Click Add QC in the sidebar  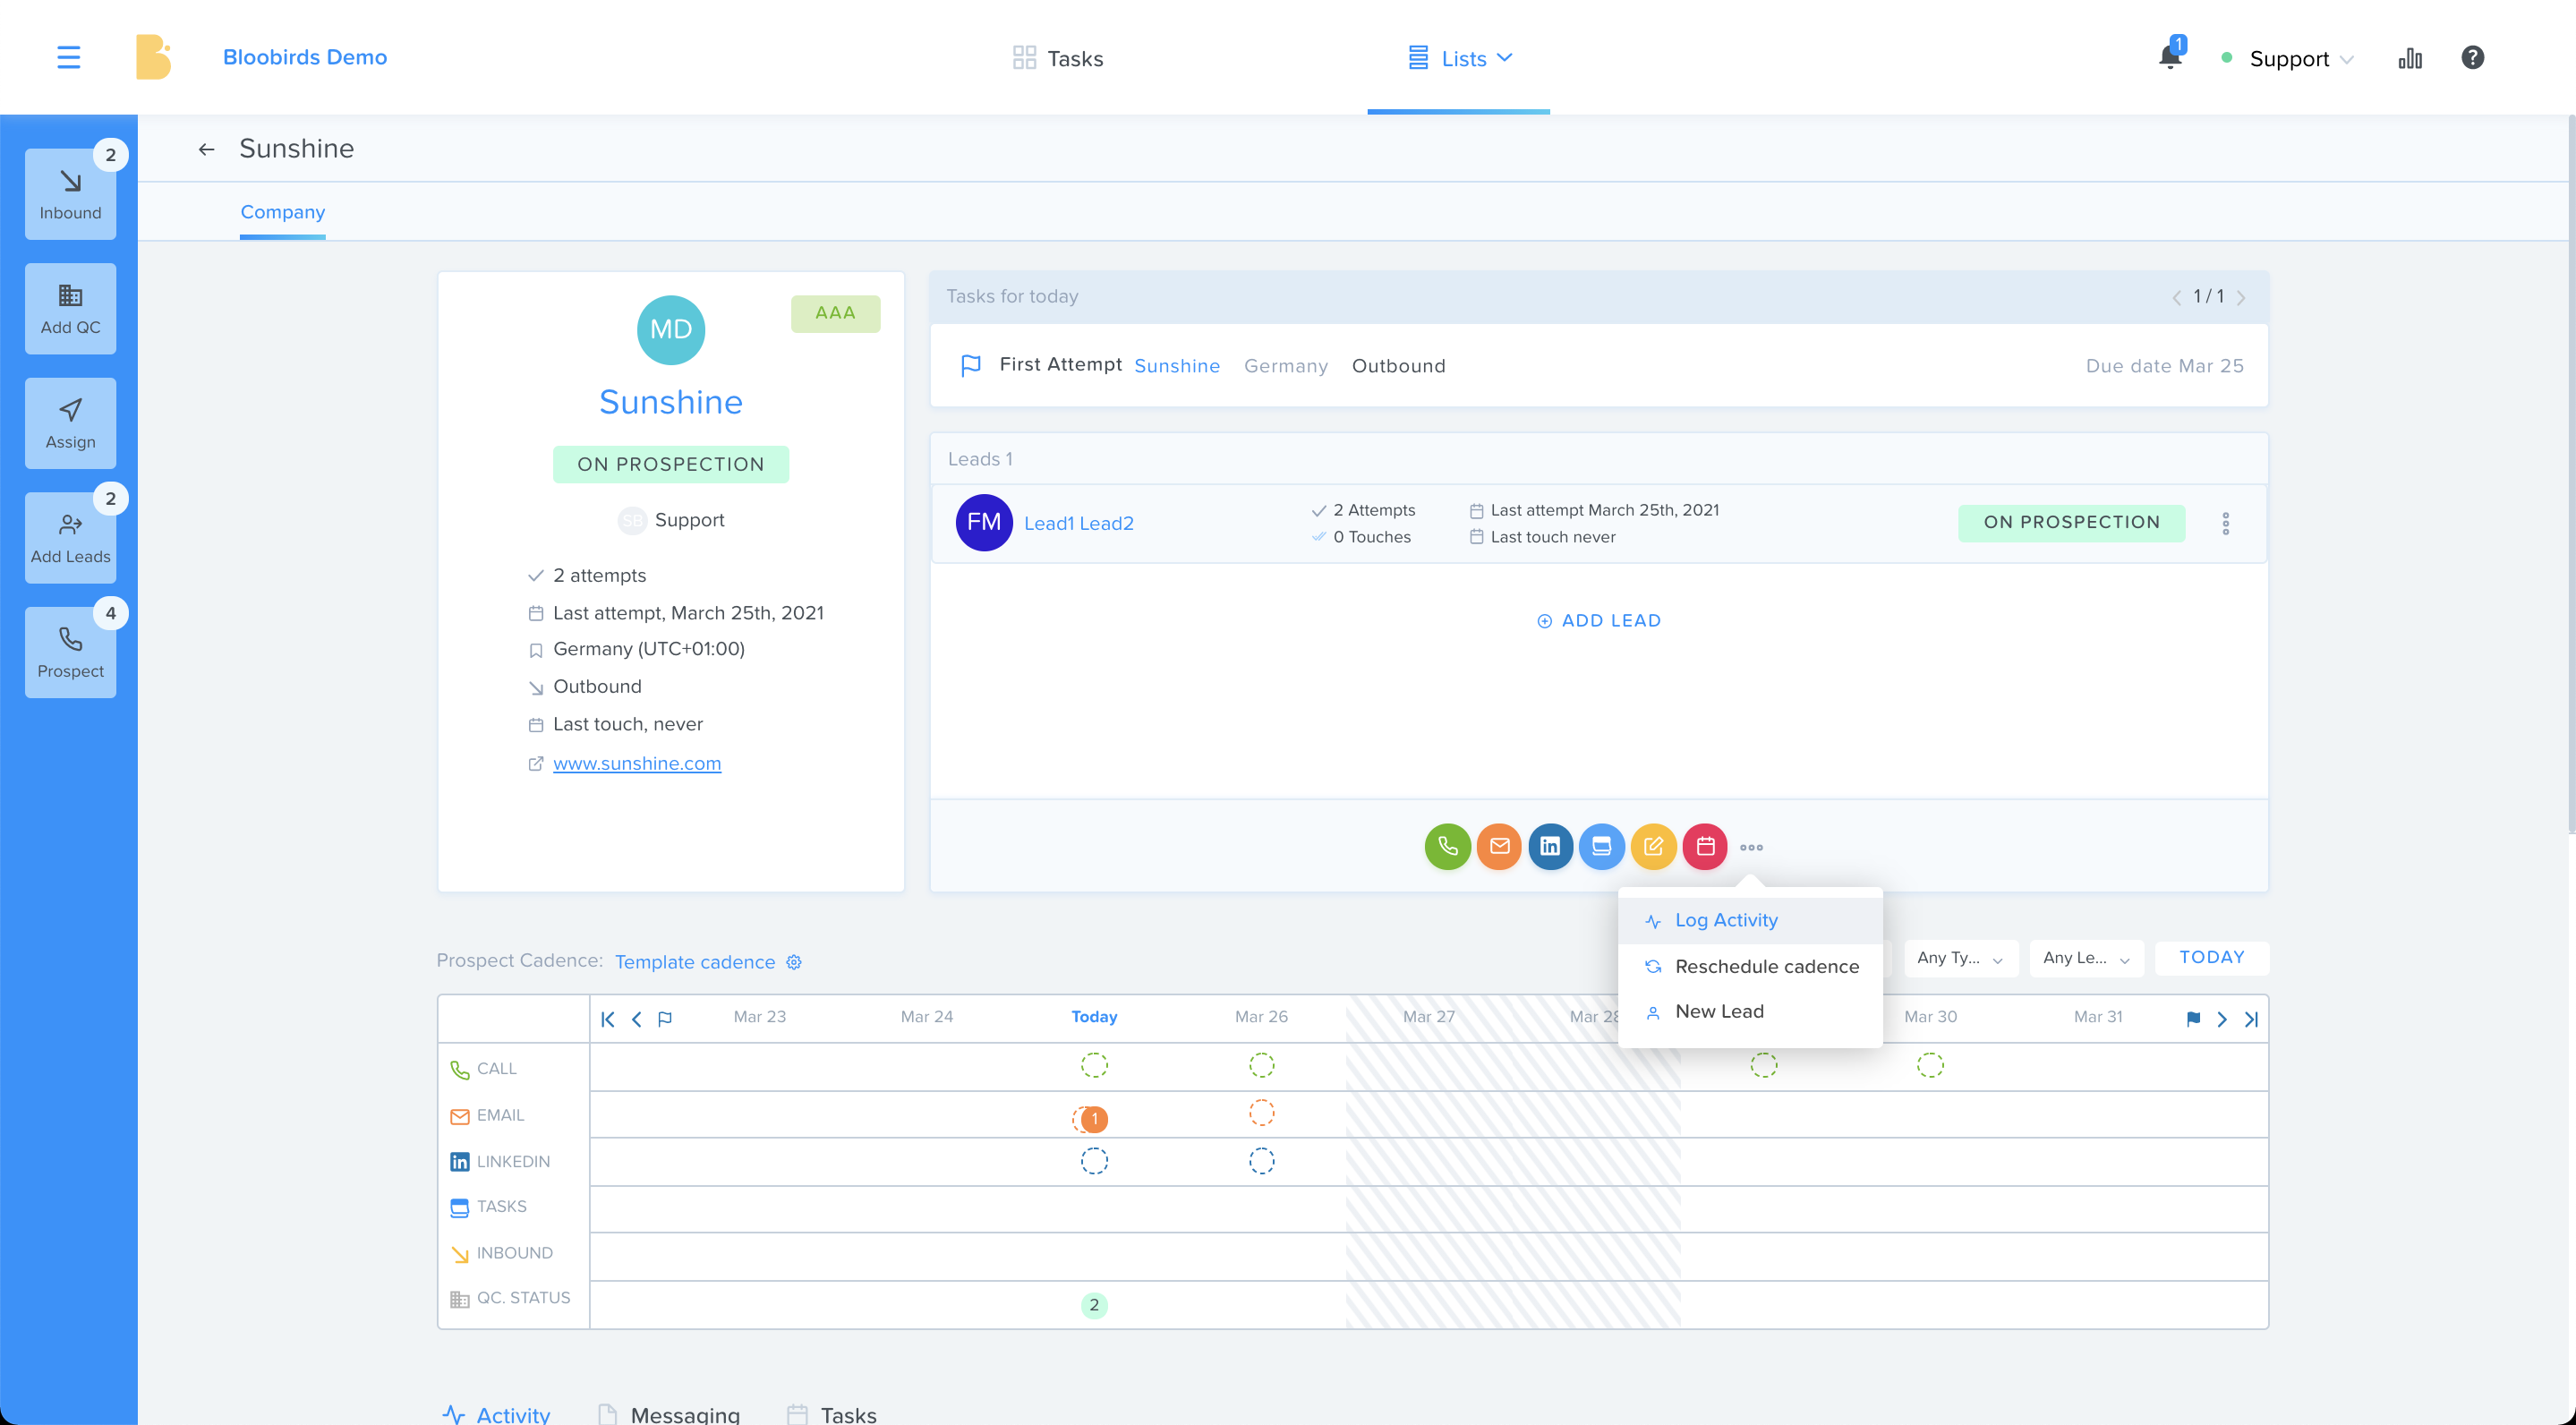(x=70, y=308)
